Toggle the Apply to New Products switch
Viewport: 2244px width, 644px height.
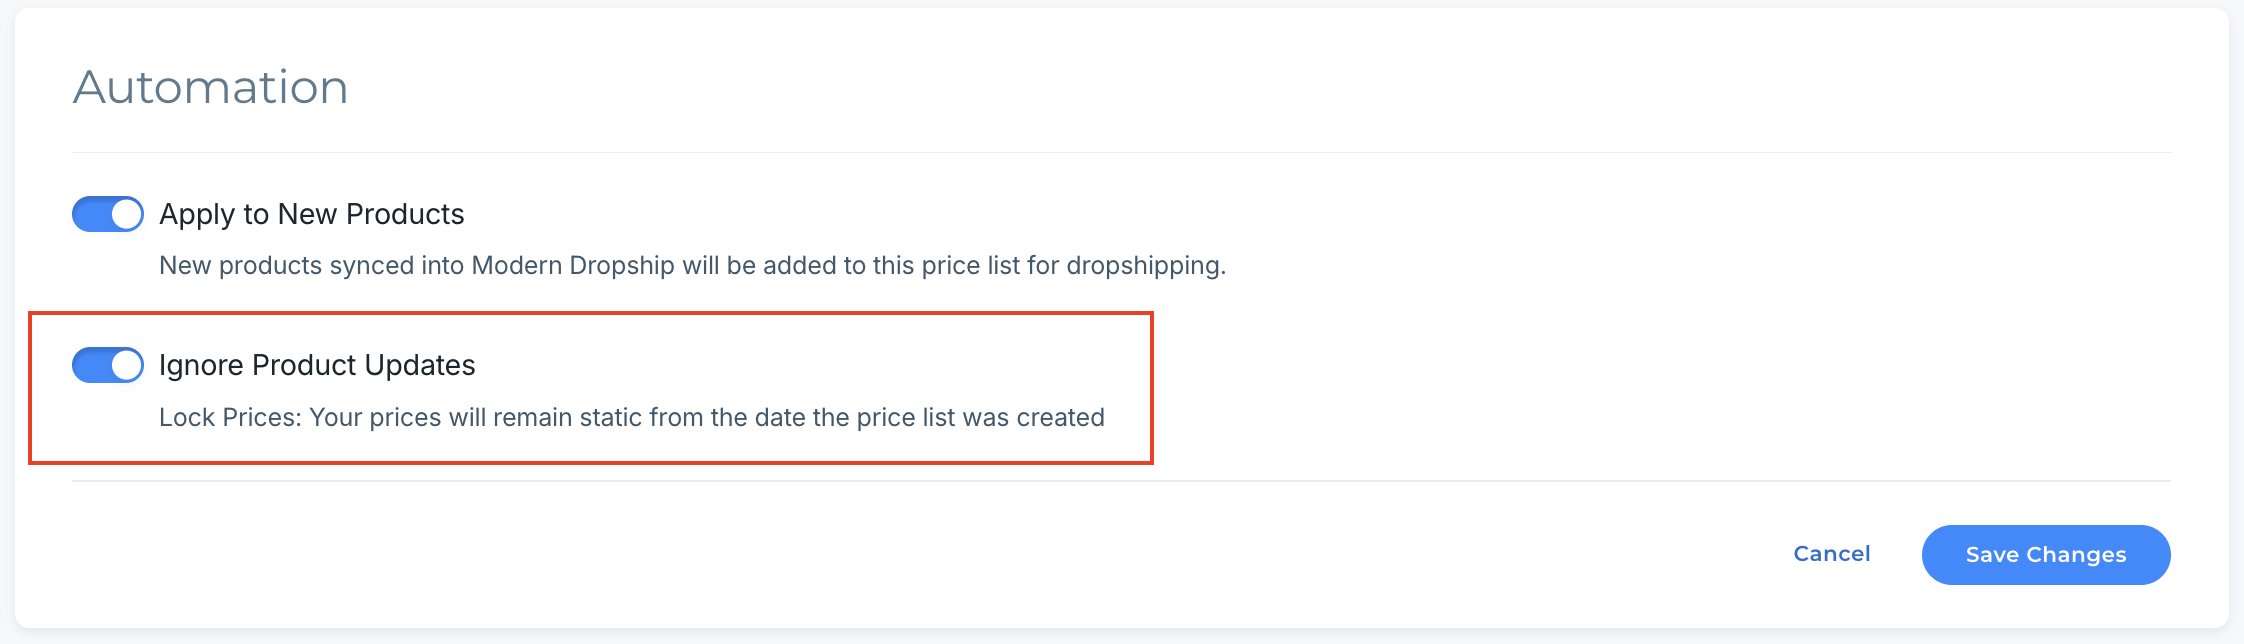[x=108, y=214]
